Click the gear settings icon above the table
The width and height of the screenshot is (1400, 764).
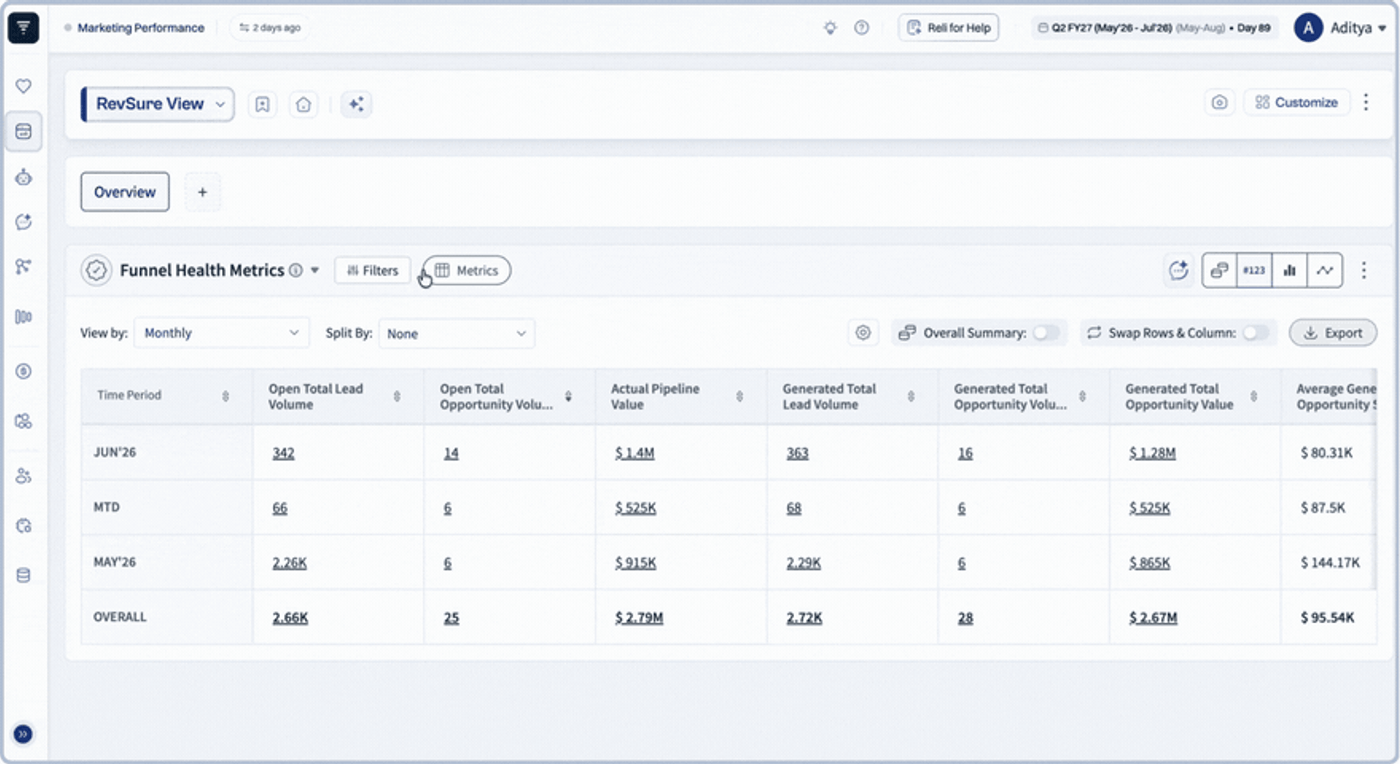point(863,333)
